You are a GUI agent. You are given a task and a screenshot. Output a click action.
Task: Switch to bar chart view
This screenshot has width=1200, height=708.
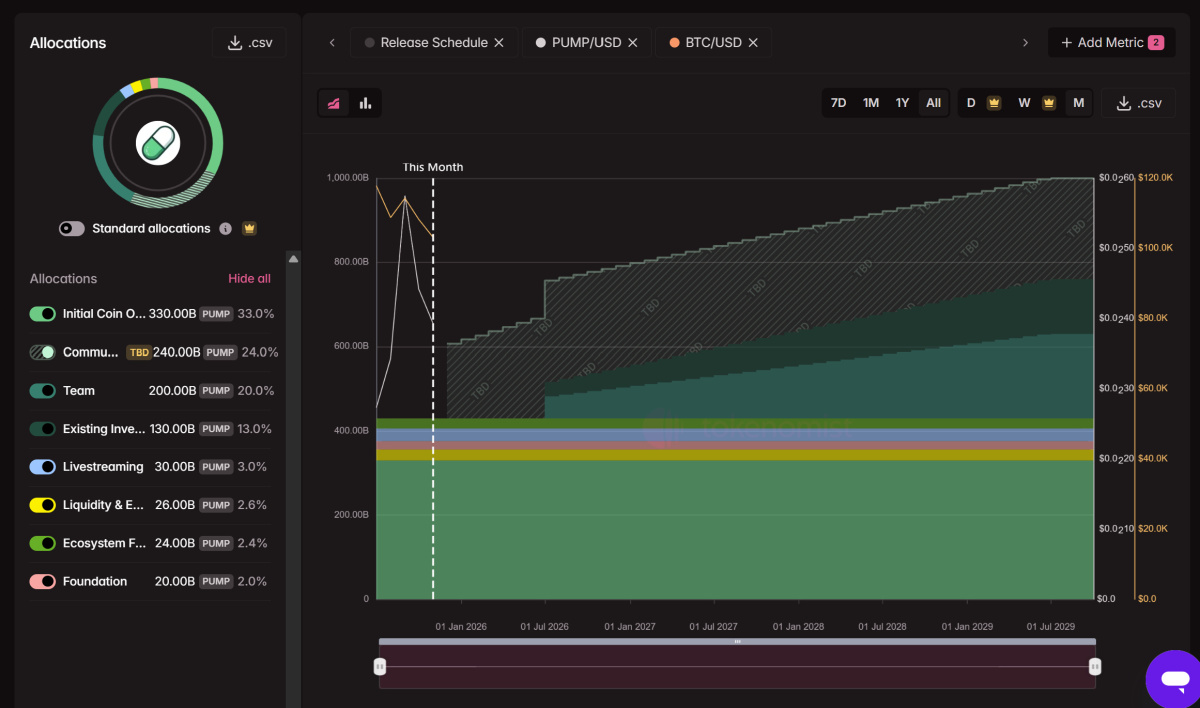tap(365, 103)
